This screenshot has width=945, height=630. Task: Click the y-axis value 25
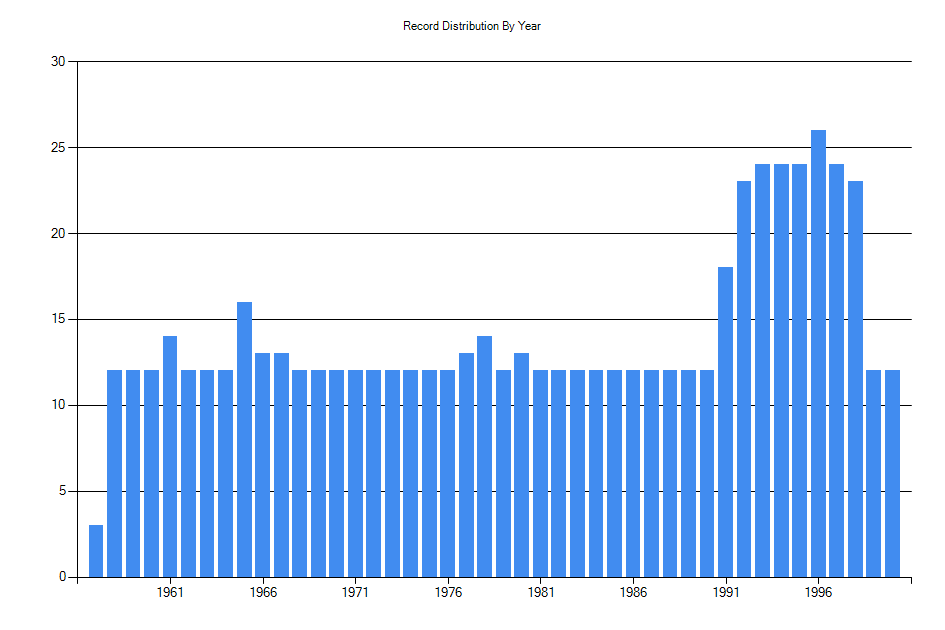coord(58,146)
